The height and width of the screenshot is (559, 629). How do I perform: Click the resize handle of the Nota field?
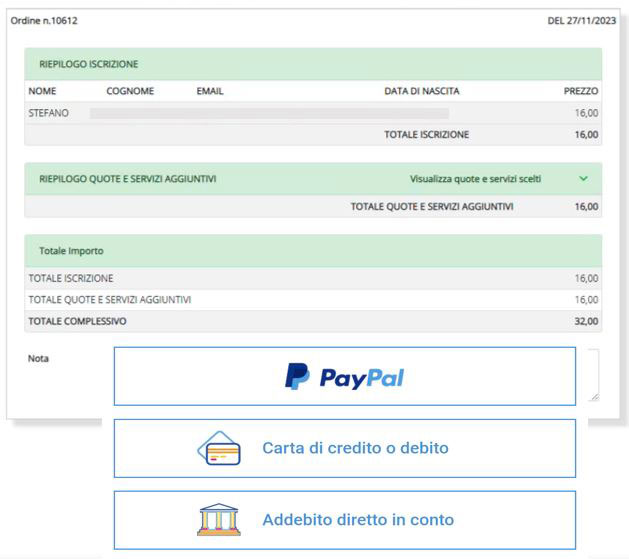[x=595, y=397]
